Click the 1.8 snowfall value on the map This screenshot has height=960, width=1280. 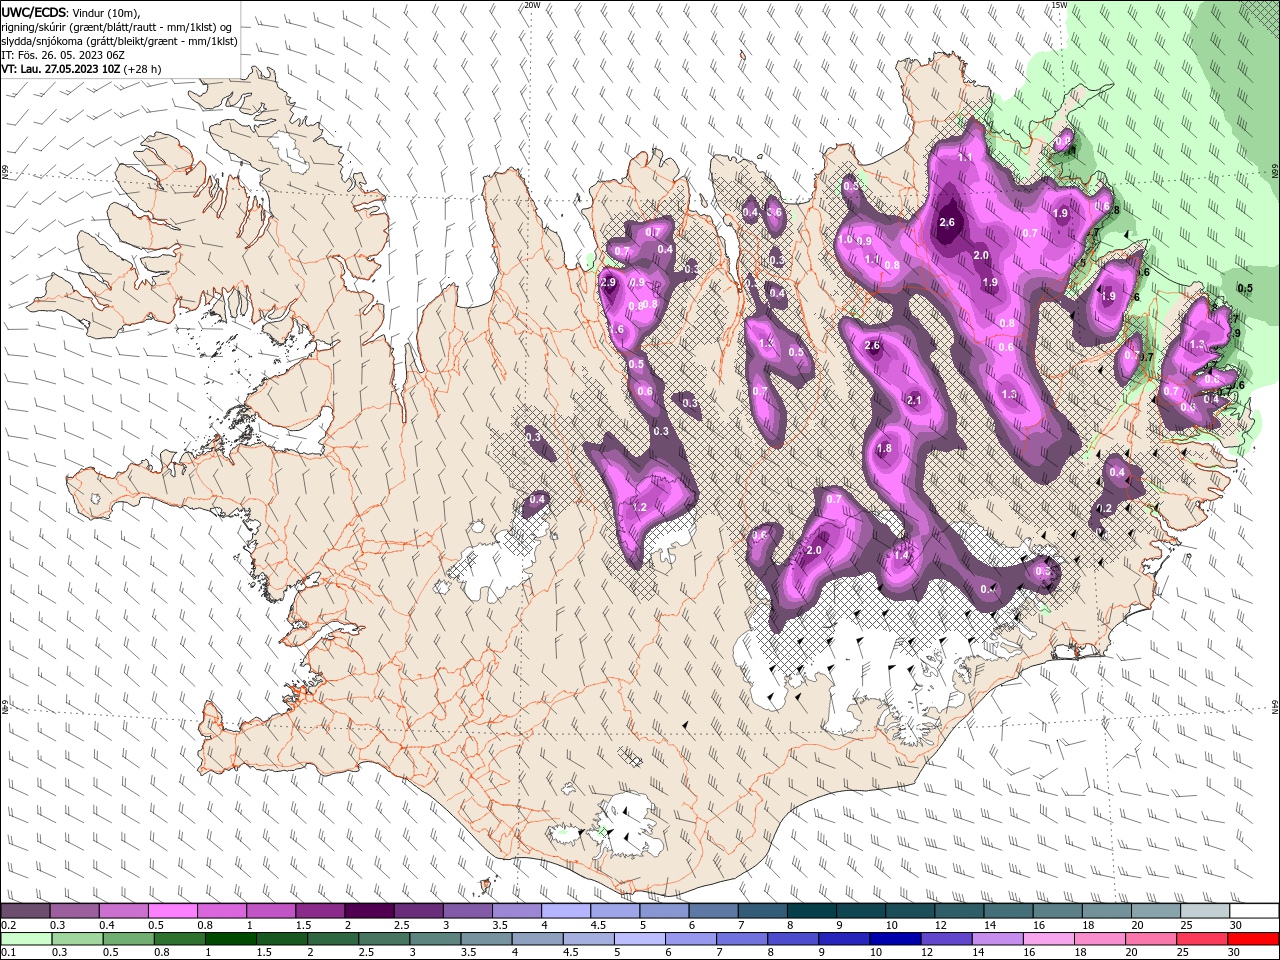tap(884, 449)
